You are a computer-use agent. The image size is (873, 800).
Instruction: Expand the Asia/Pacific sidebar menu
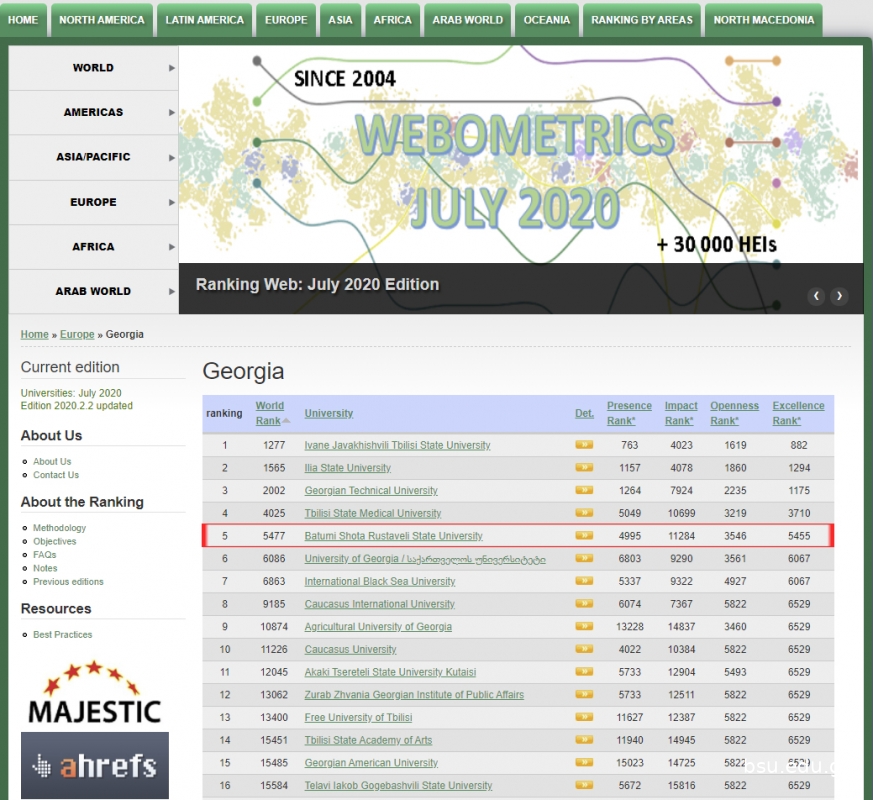click(93, 157)
